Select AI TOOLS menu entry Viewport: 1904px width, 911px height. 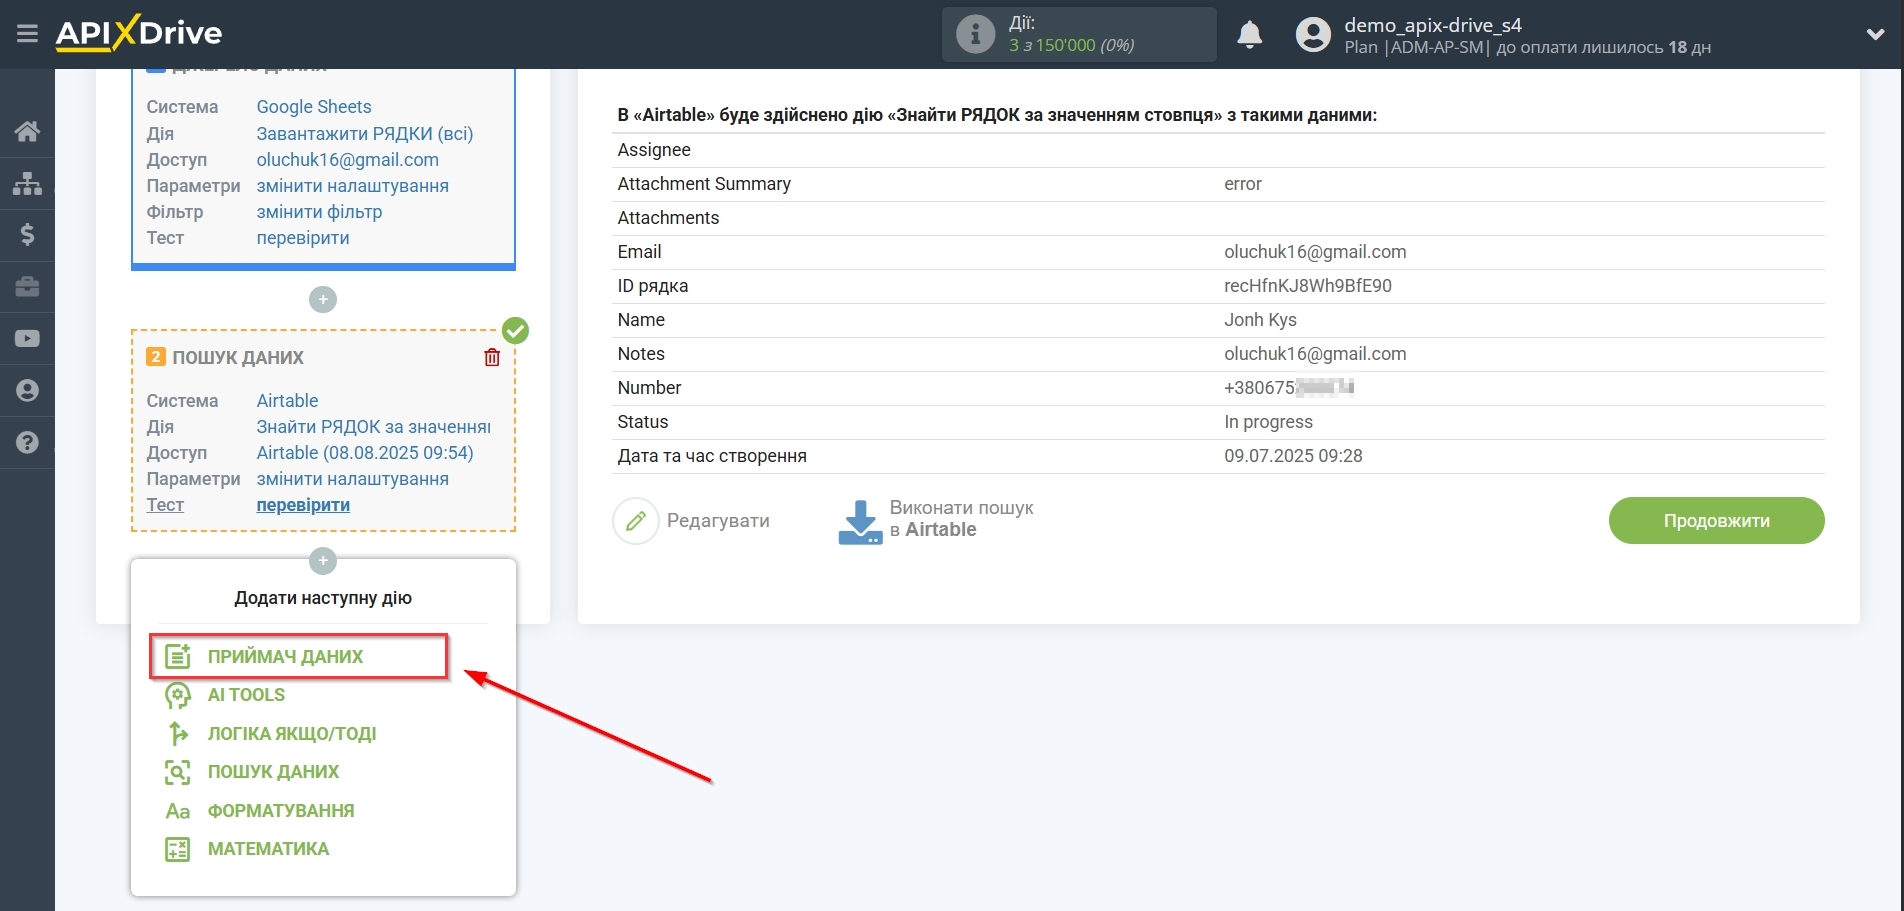click(246, 695)
